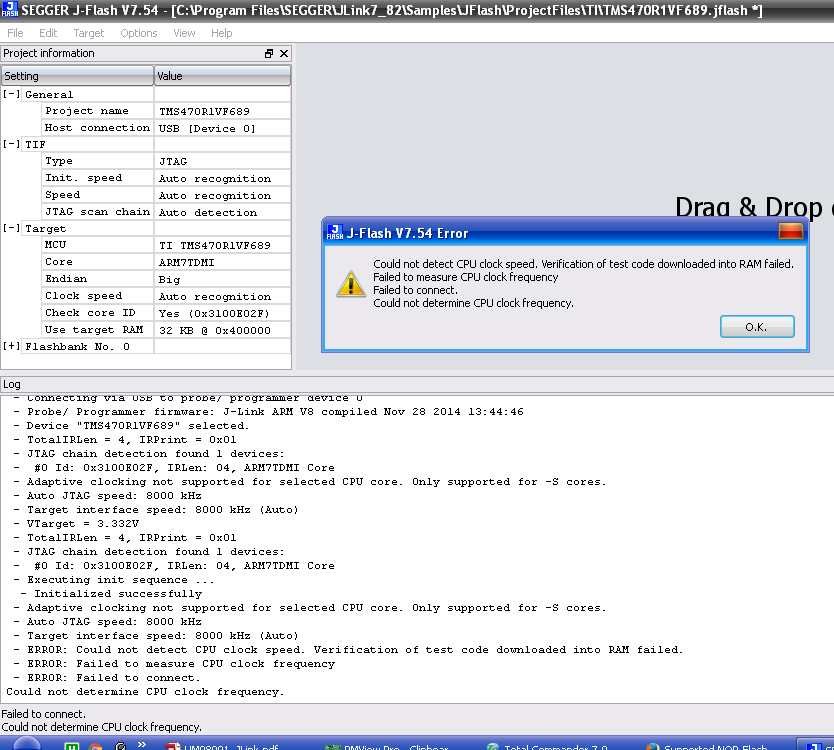
Task: Collapse the General section
Action: click(x=11, y=94)
